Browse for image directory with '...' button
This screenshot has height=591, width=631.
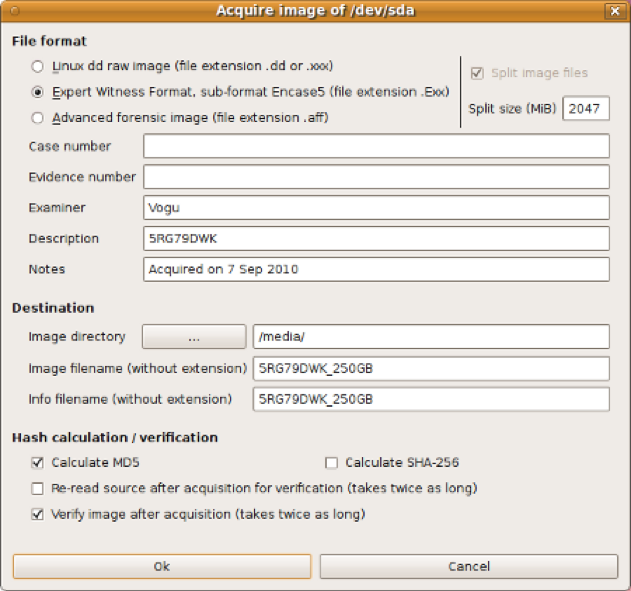tap(194, 337)
